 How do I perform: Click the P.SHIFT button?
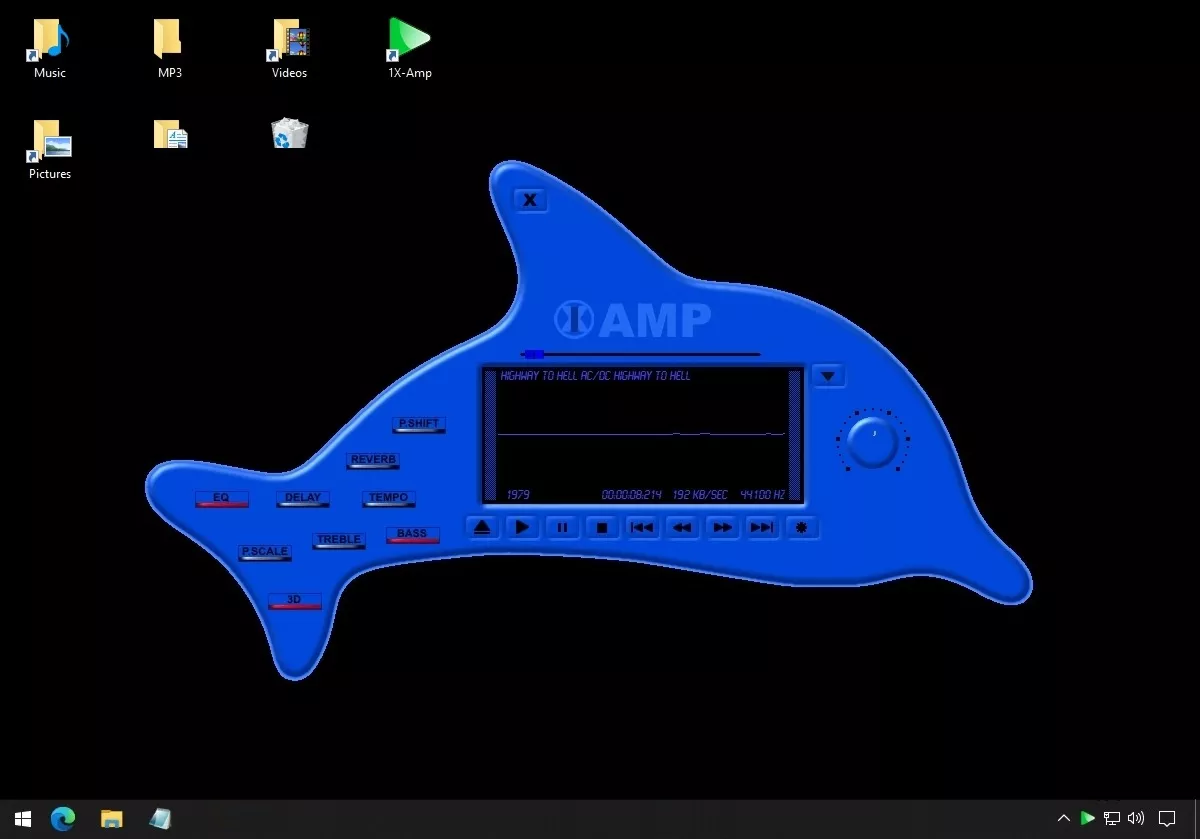[418, 424]
